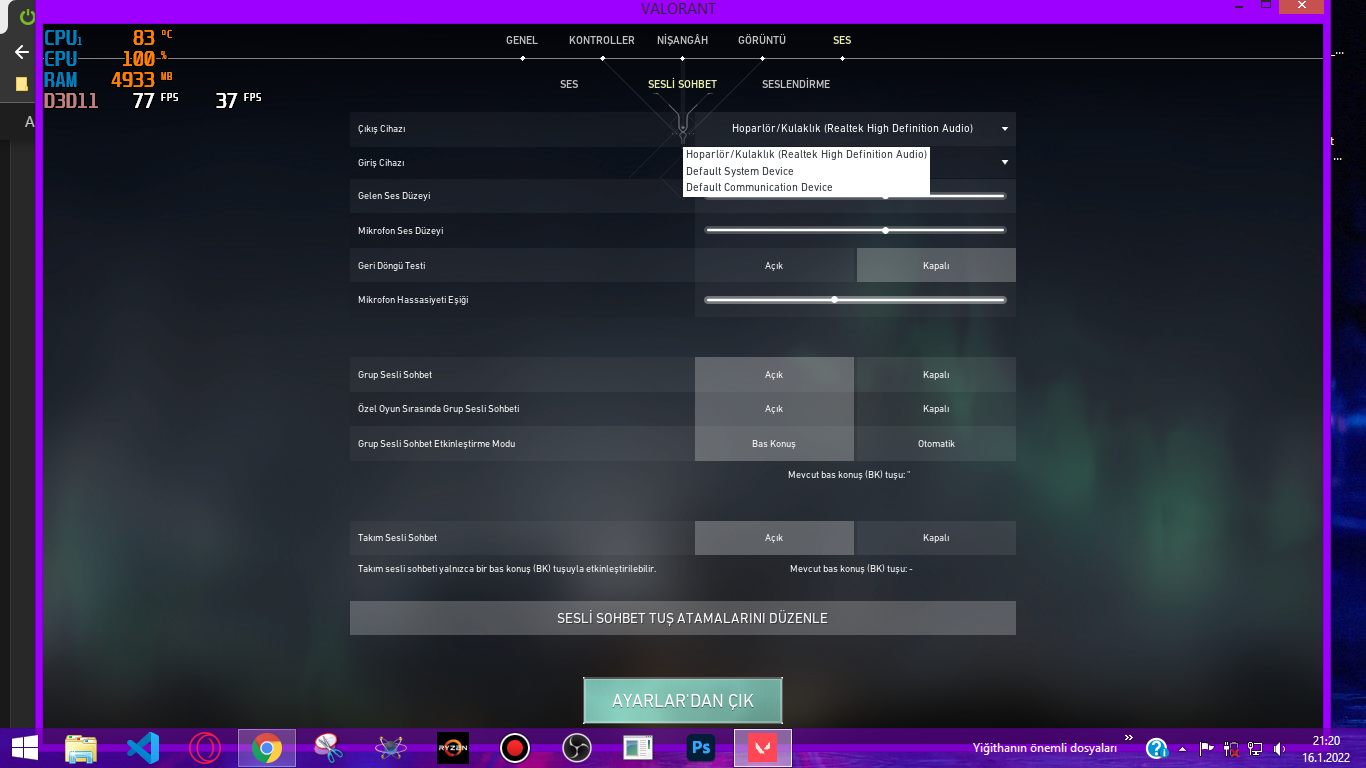Viewport: 1366px width, 768px height.
Task: Adjust the Mikrofon Hassasiyeti Eşiği slider
Action: 855,300
